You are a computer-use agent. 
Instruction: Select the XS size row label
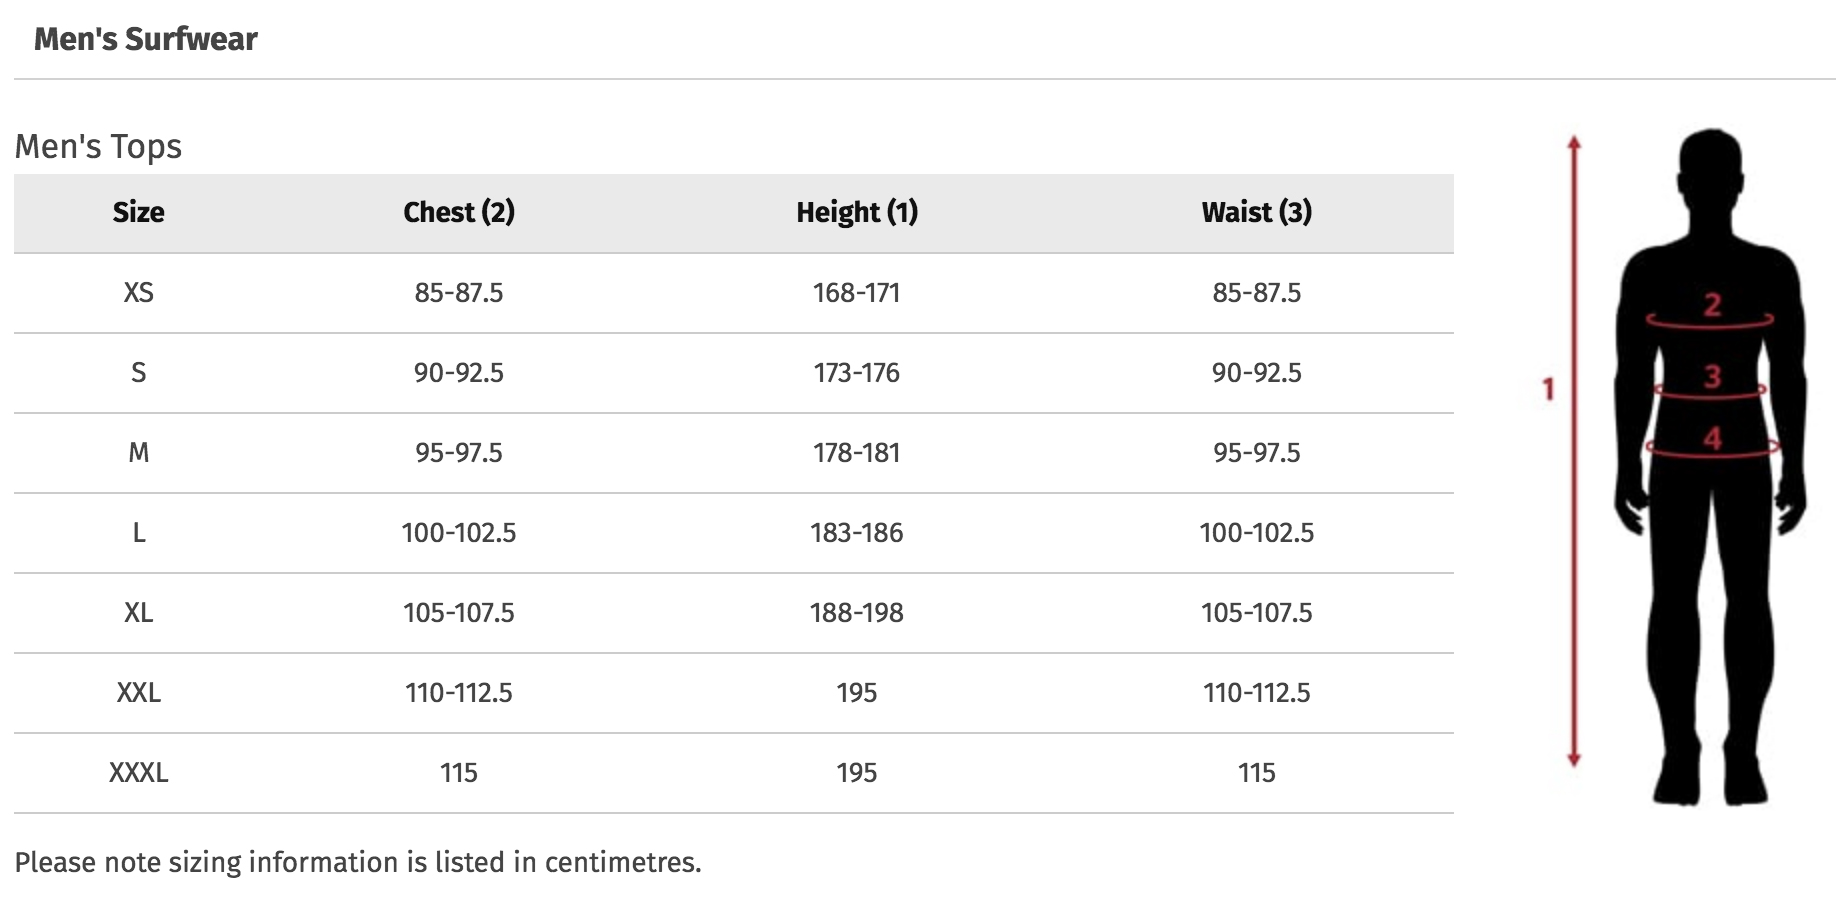[x=138, y=292]
